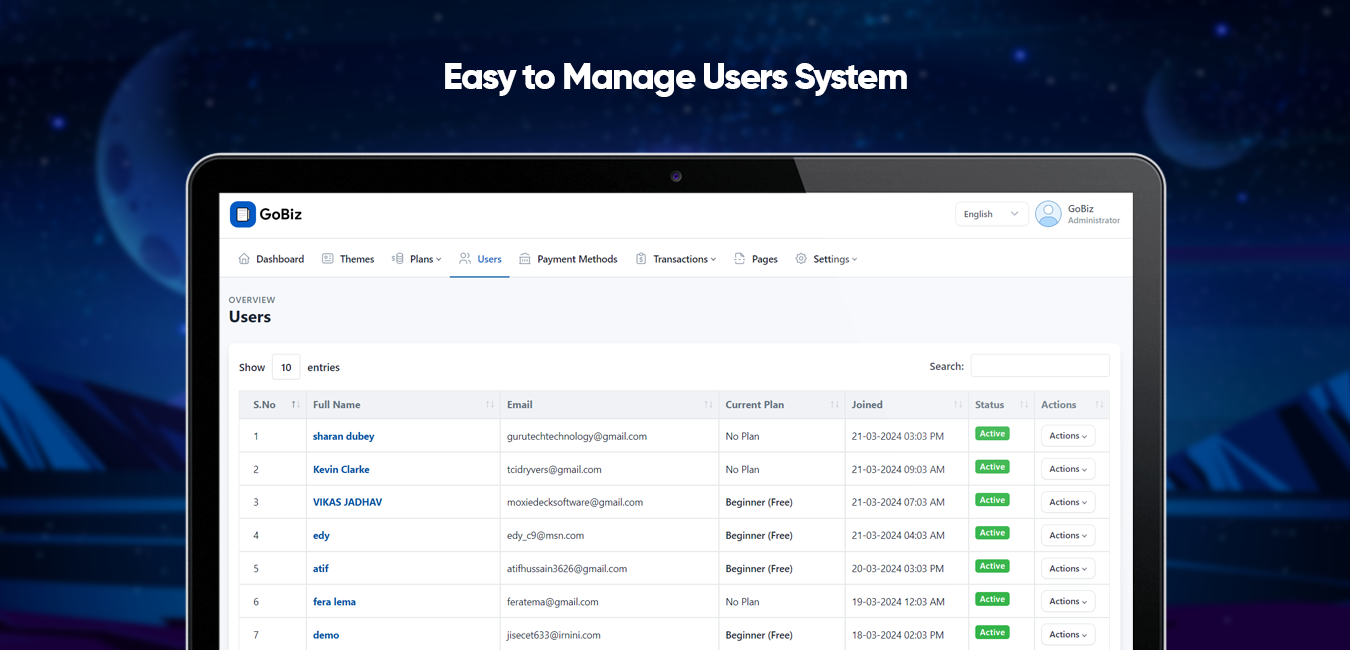Switch to the Users tab
Viewport: 1350px width, 650px height.
click(480, 259)
